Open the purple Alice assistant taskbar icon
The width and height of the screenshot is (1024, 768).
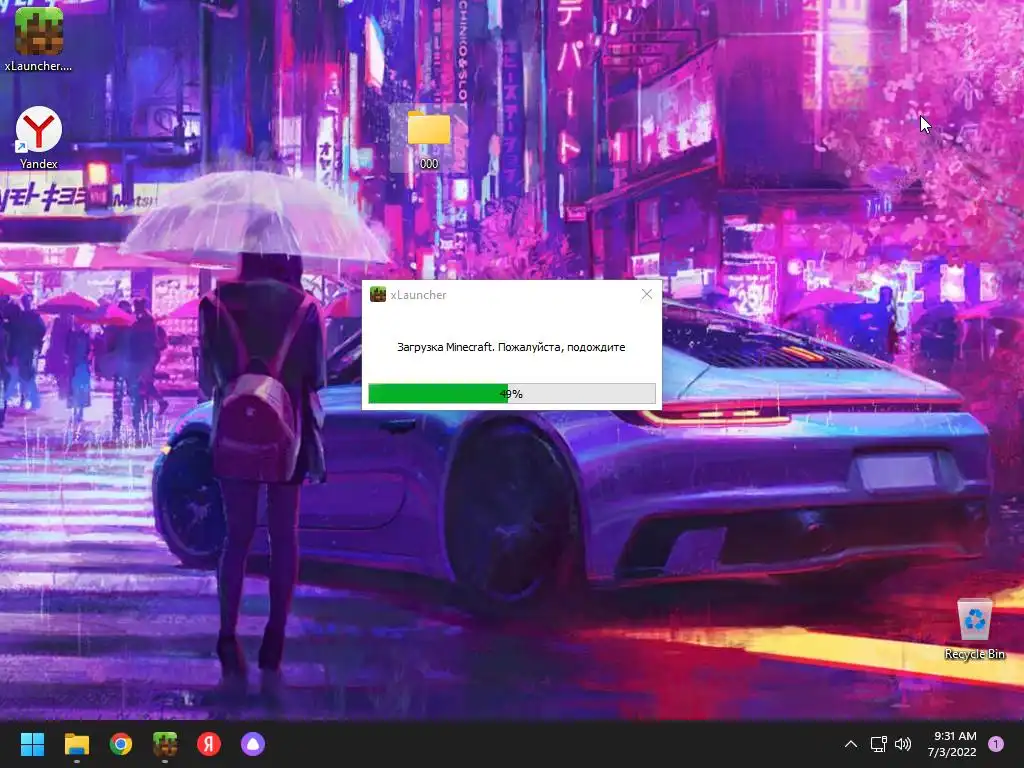tap(253, 744)
